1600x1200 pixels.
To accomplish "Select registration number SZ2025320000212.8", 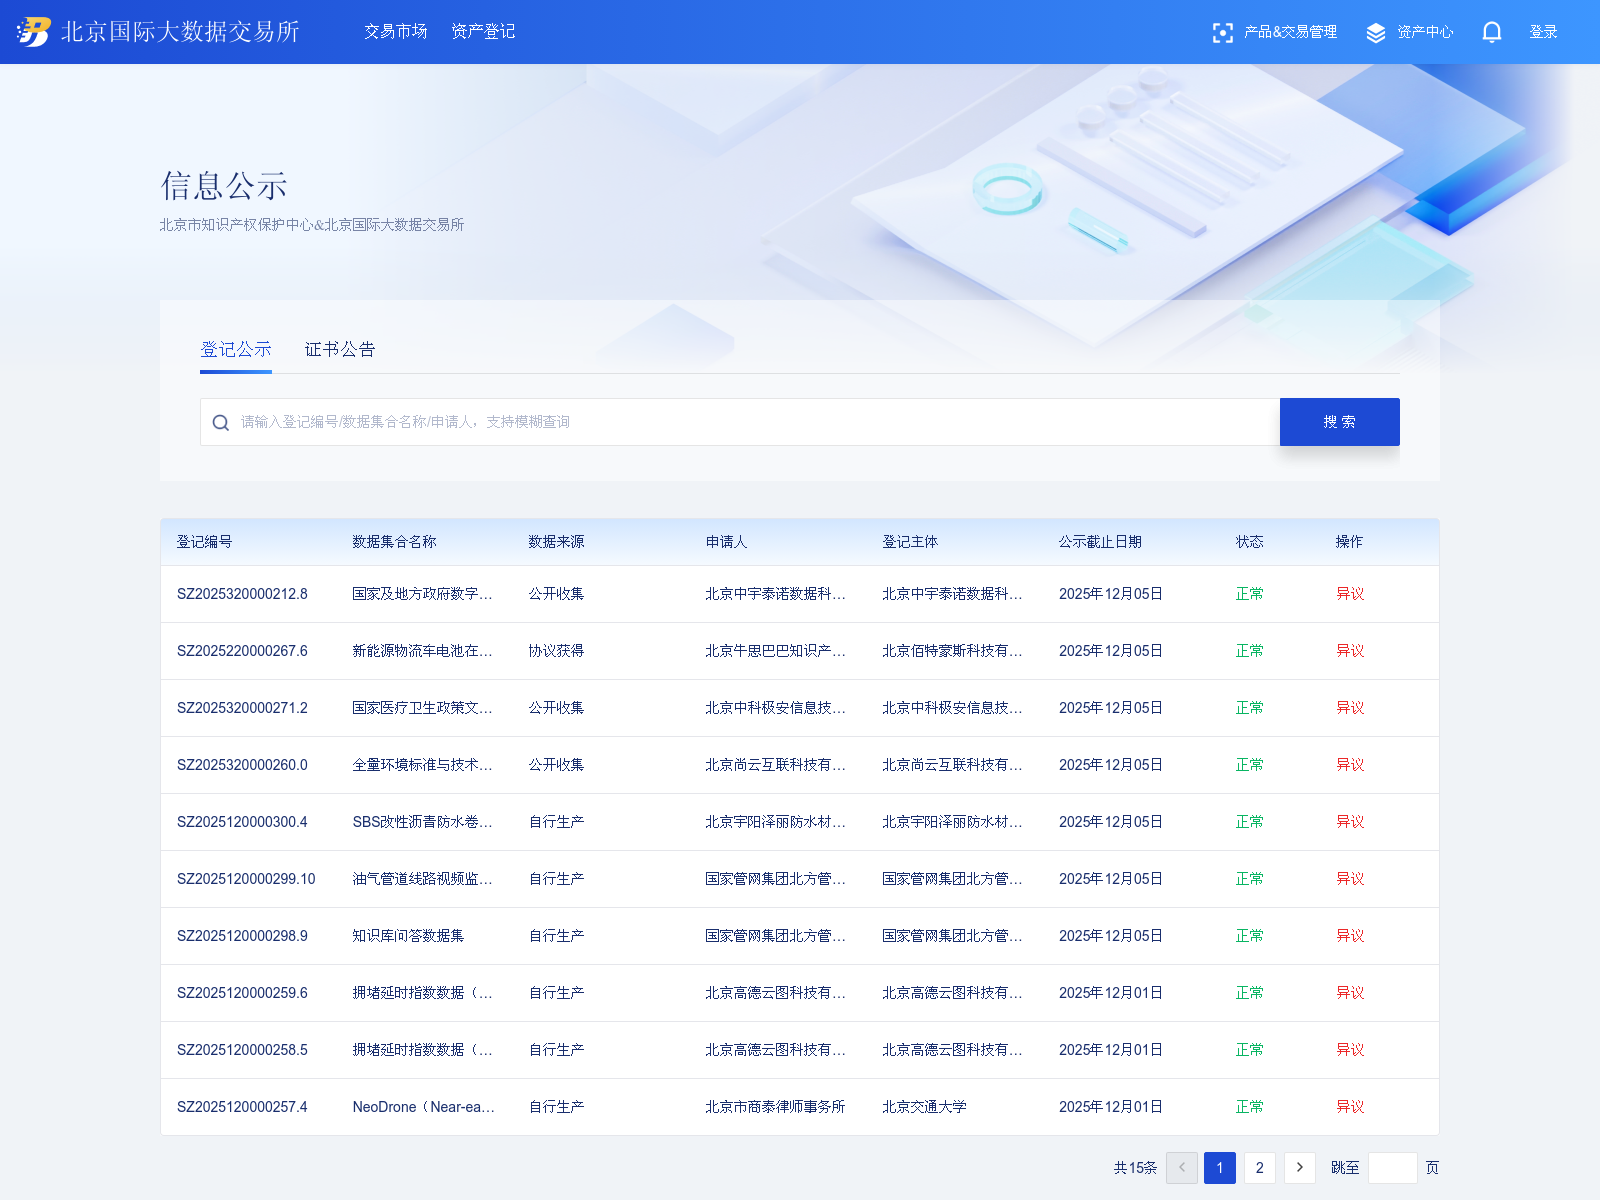I will pyautogui.click(x=242, y=594).
